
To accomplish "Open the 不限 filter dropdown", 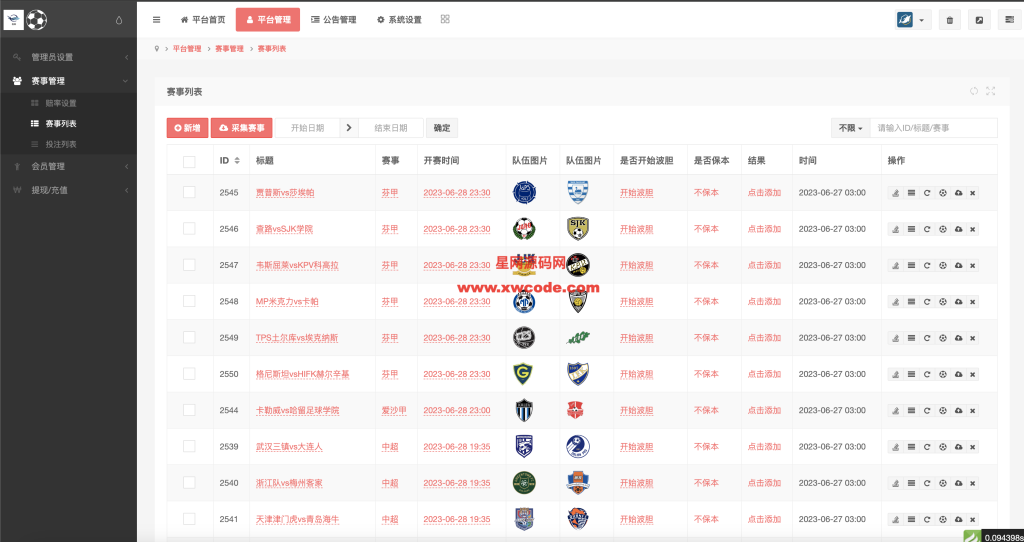I will (850, 128).
